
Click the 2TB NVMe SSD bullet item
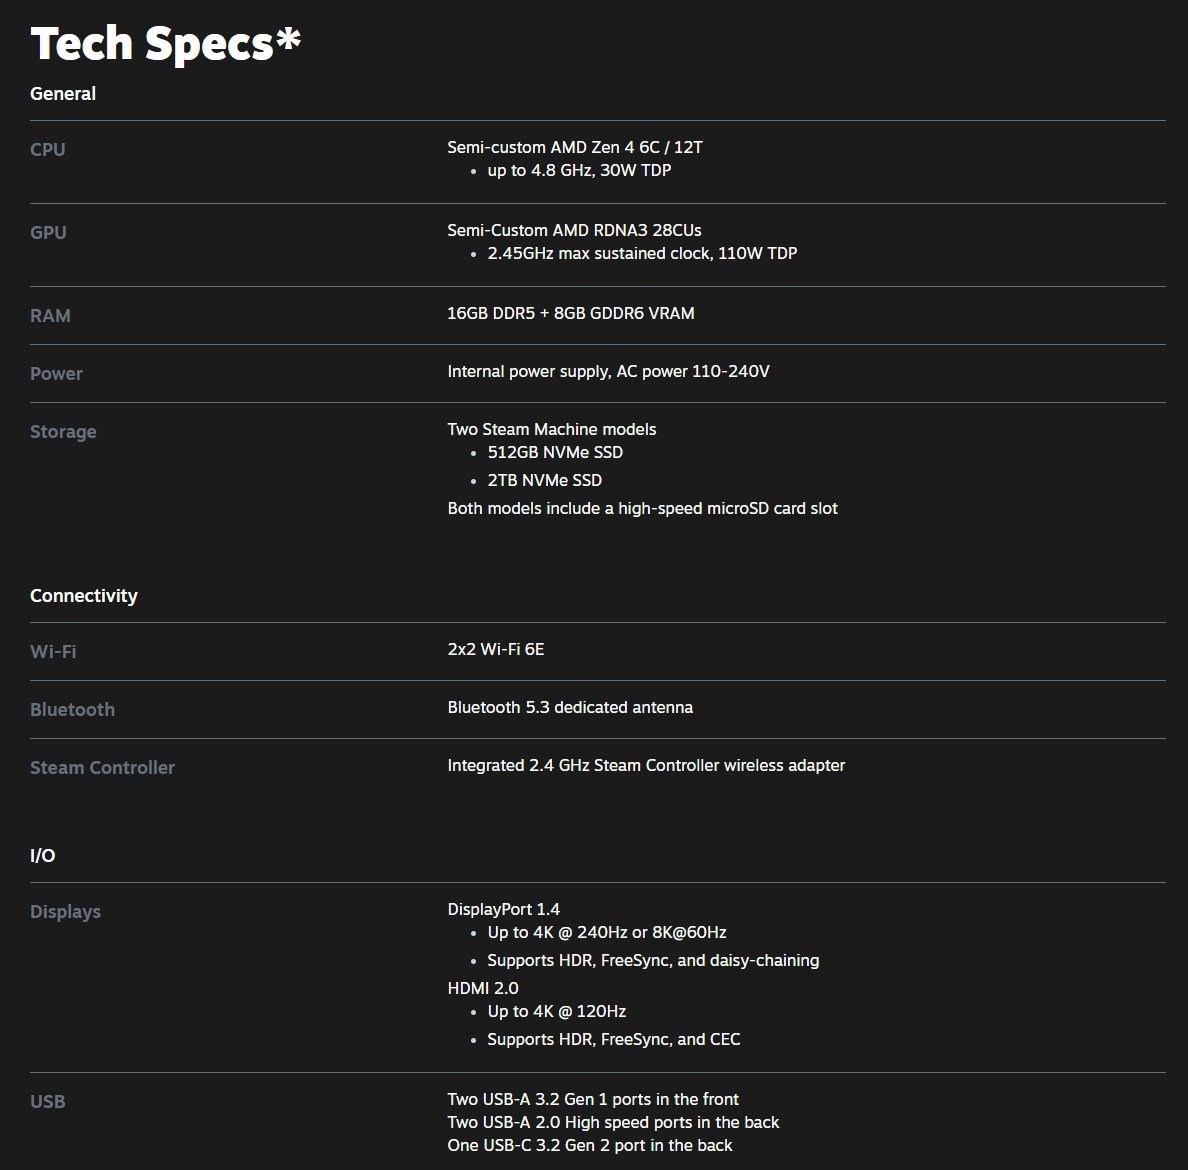544,481
